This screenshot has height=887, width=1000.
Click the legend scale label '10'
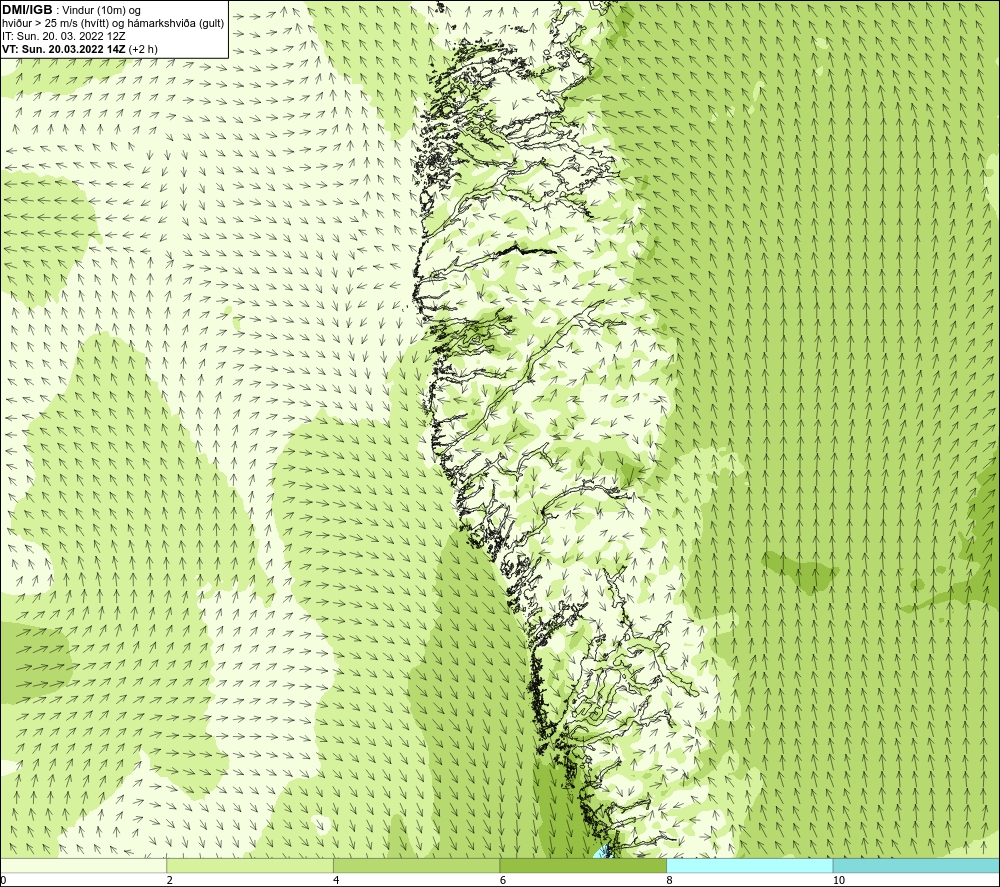pyautogui.click(x=839, y=880)
